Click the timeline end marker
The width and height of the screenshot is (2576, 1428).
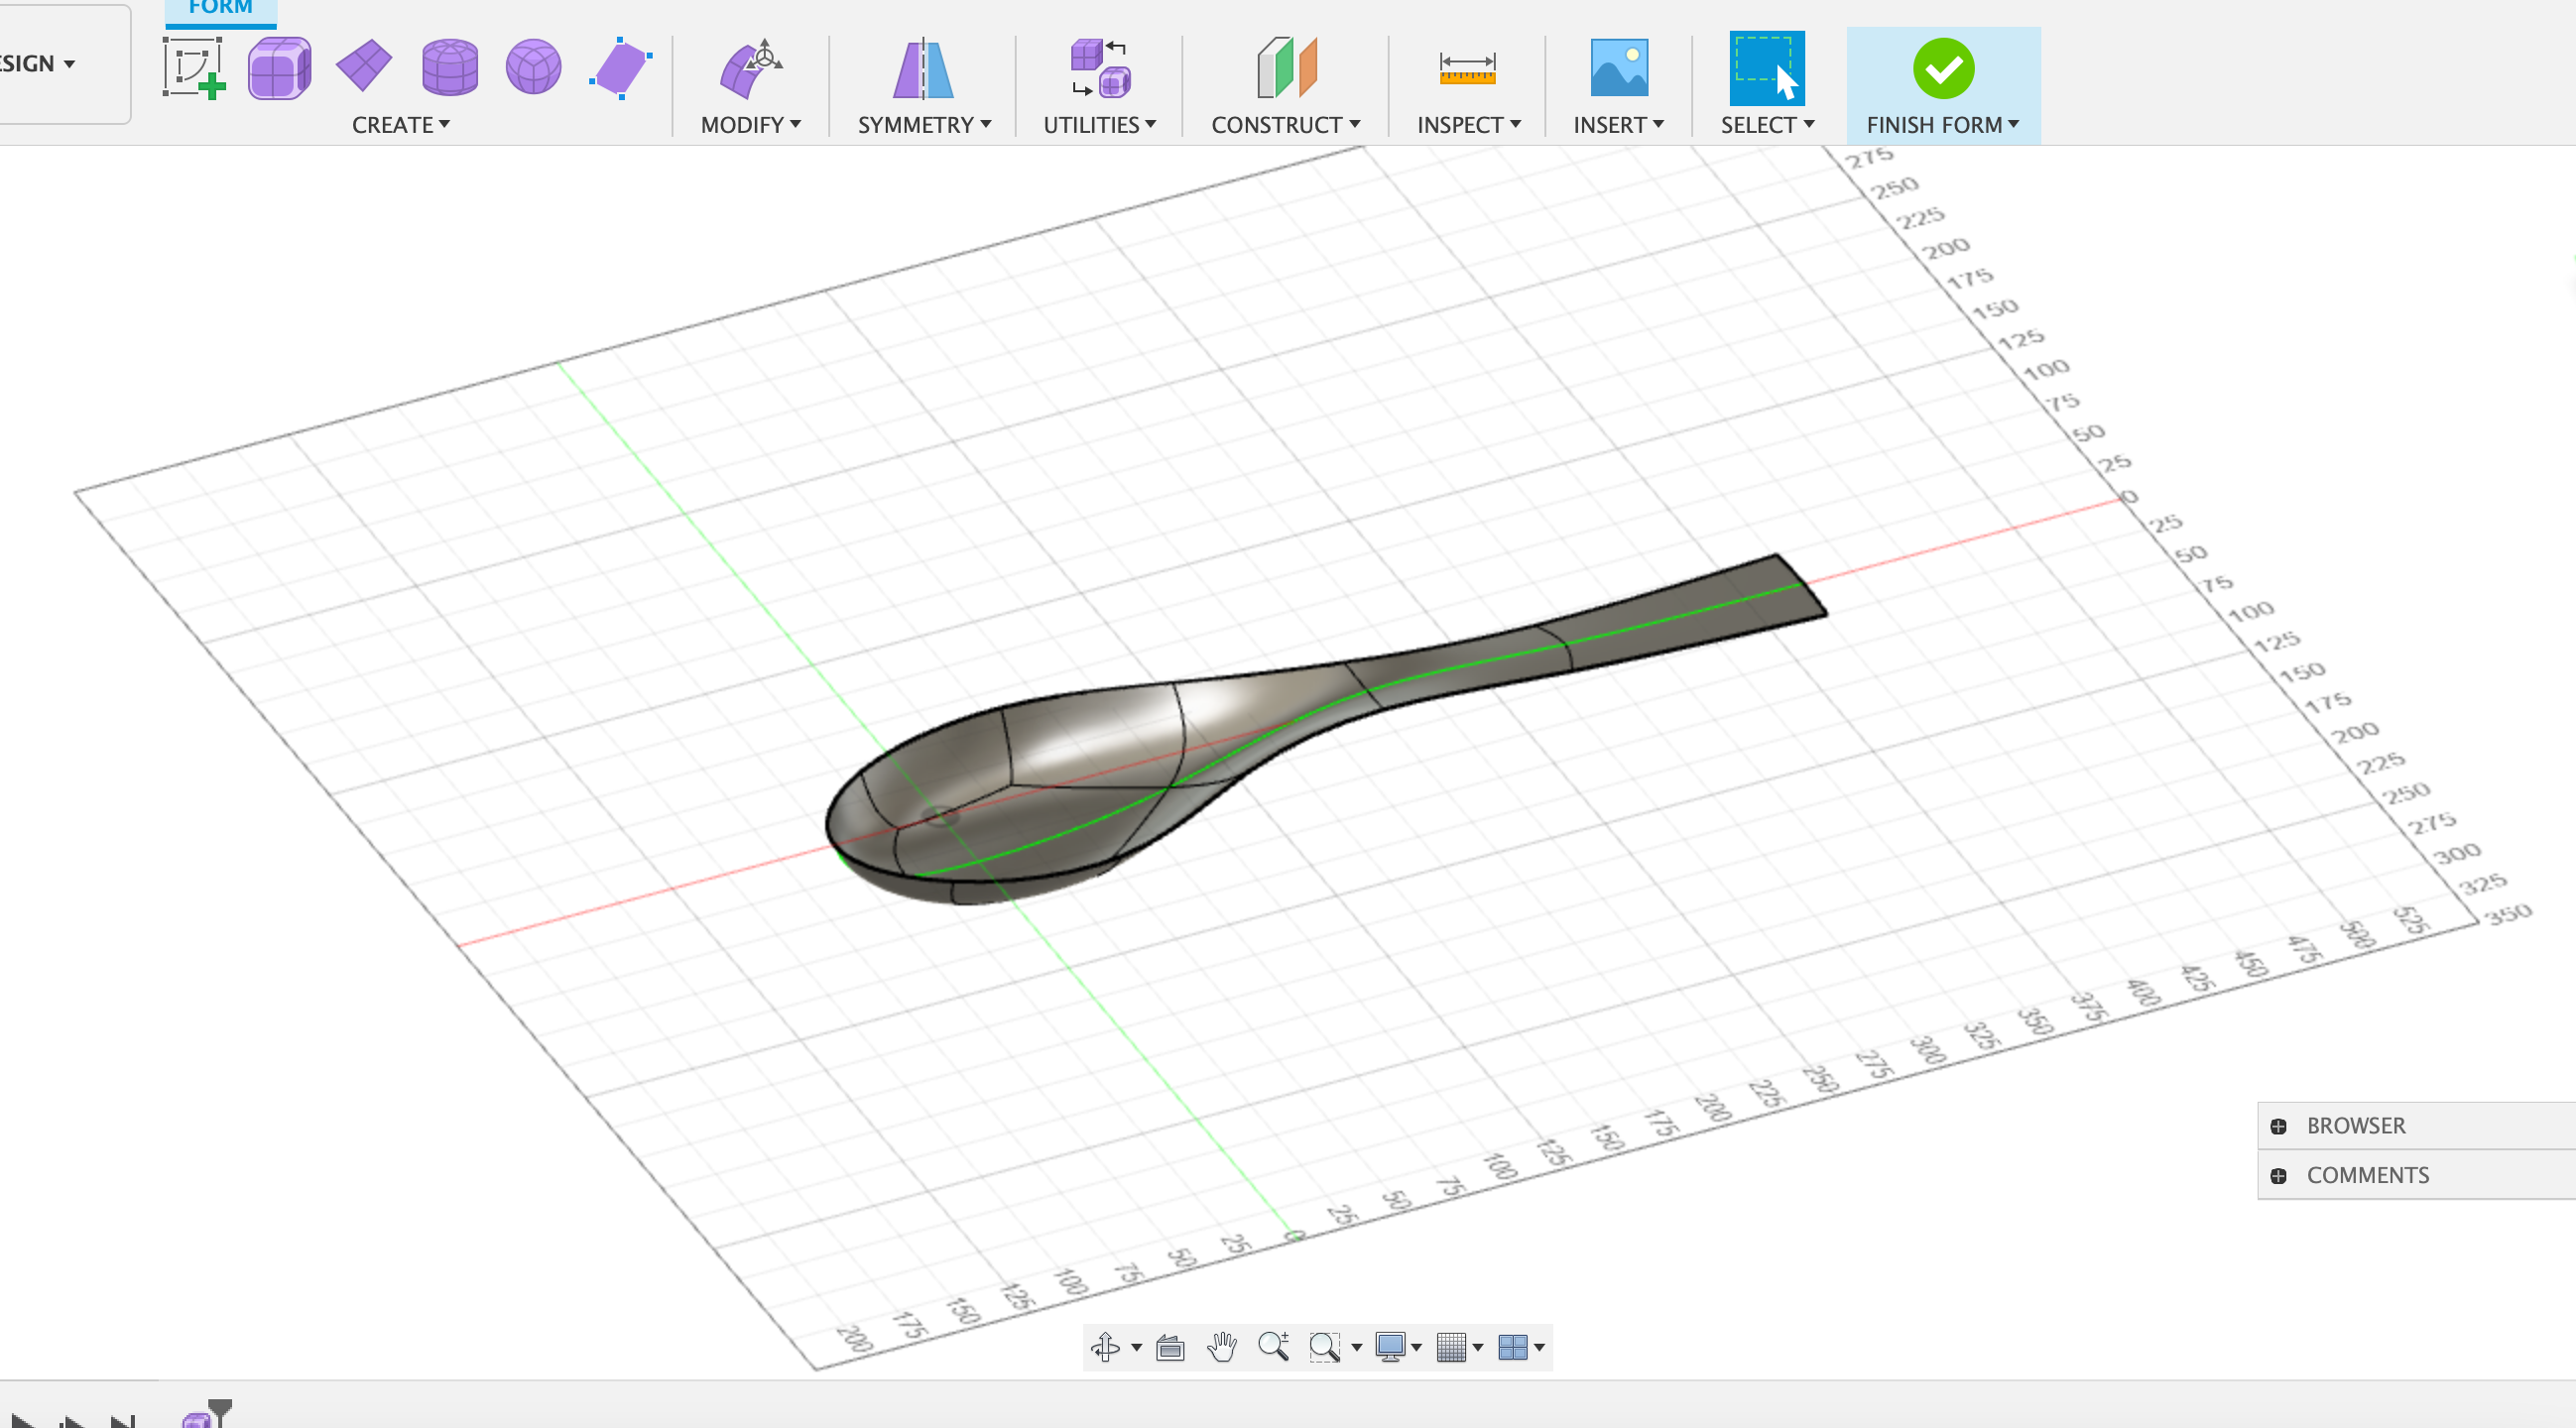point(220,1408)
